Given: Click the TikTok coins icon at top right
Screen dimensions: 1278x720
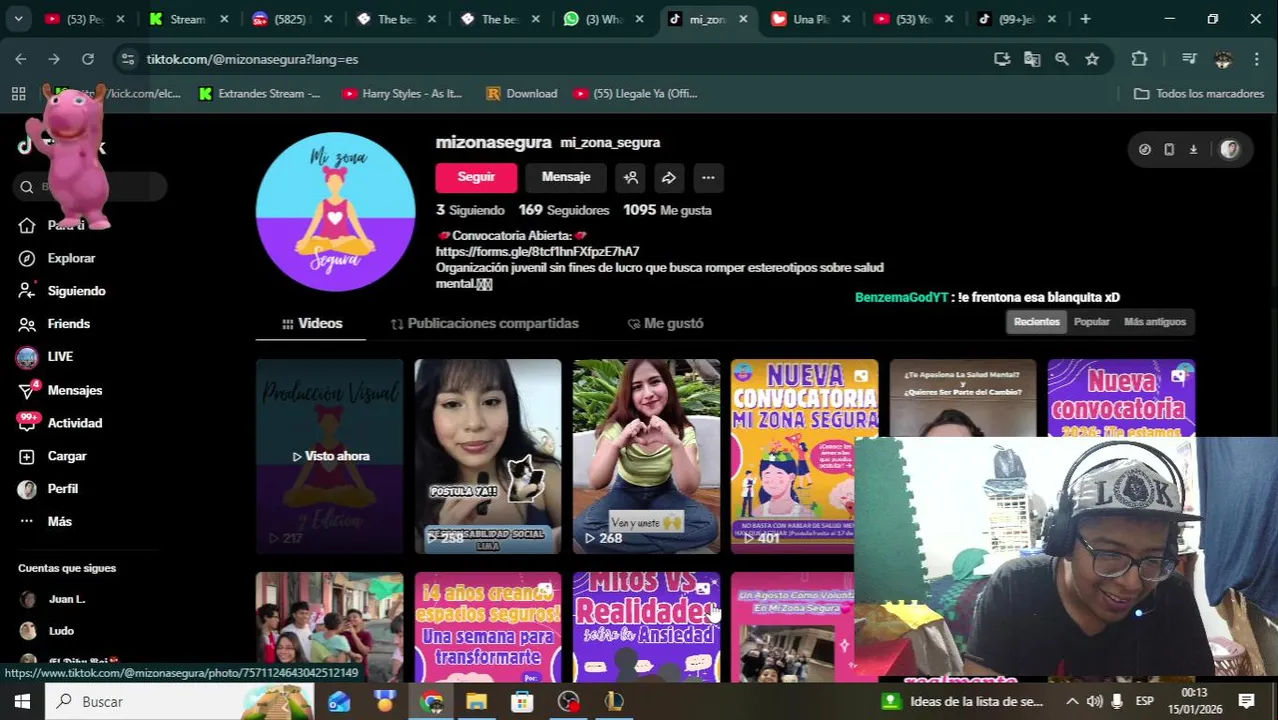Looking at the screenshot, I should (x=1145, y=149).
